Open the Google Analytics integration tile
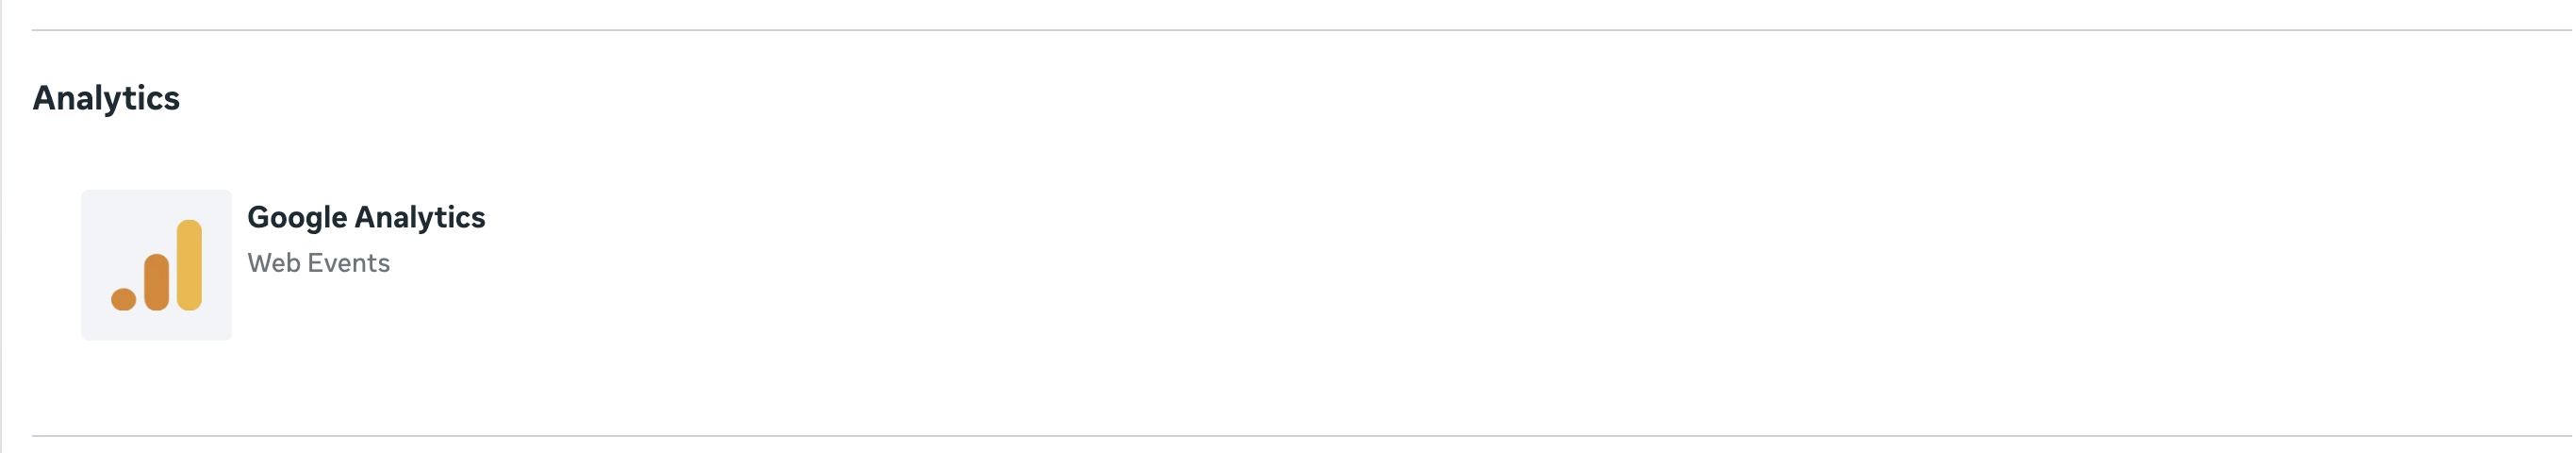The height and width of the screenshot is (453, 2576). point(284,265)
